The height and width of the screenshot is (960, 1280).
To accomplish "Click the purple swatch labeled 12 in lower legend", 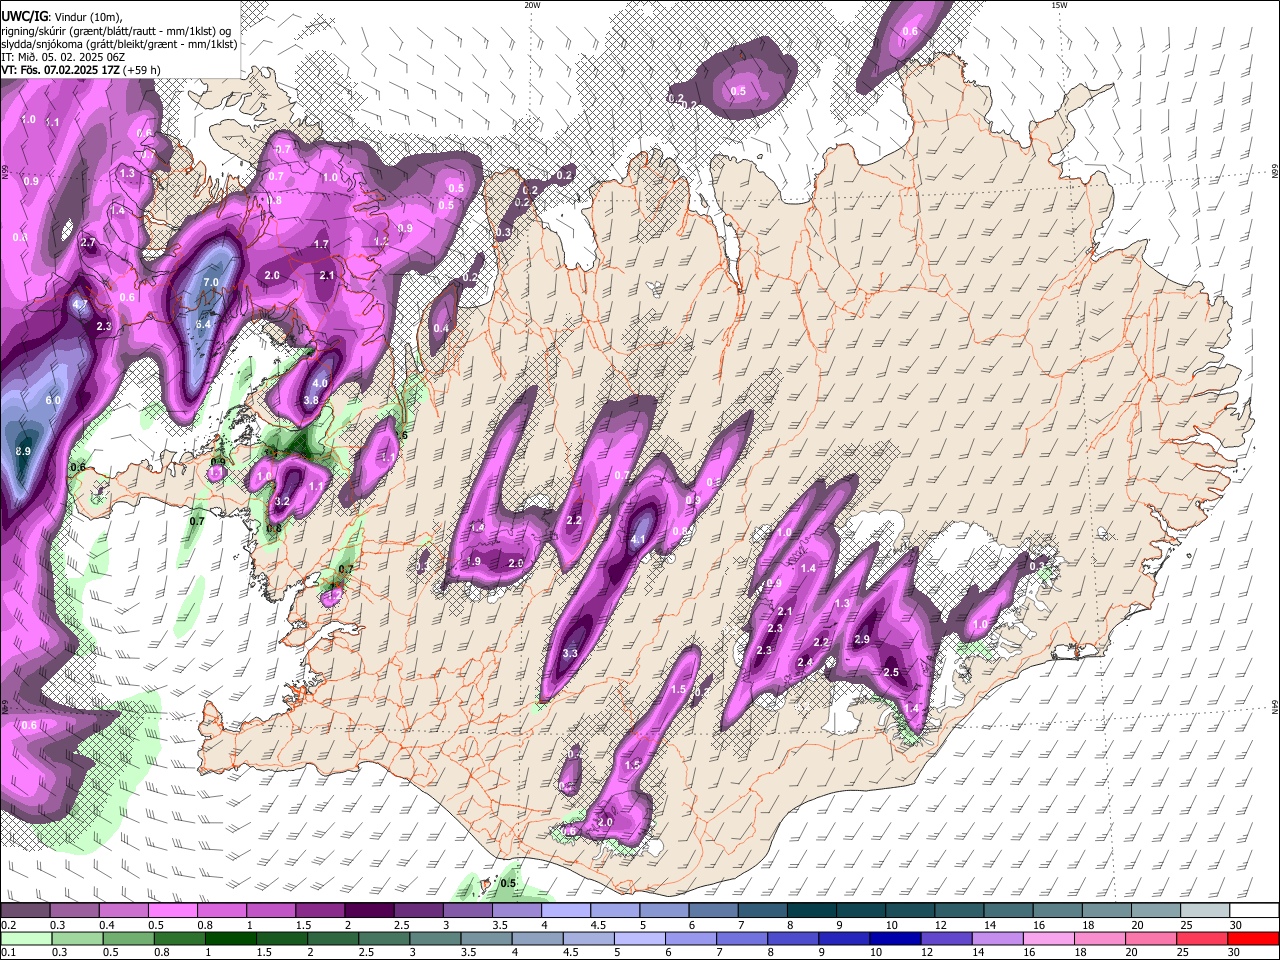I will (x=946, y=938).
